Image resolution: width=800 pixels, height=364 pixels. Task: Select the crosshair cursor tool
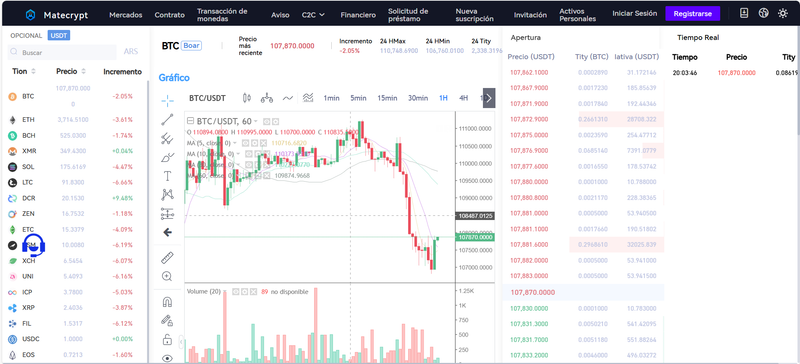[x=167, y=101]
